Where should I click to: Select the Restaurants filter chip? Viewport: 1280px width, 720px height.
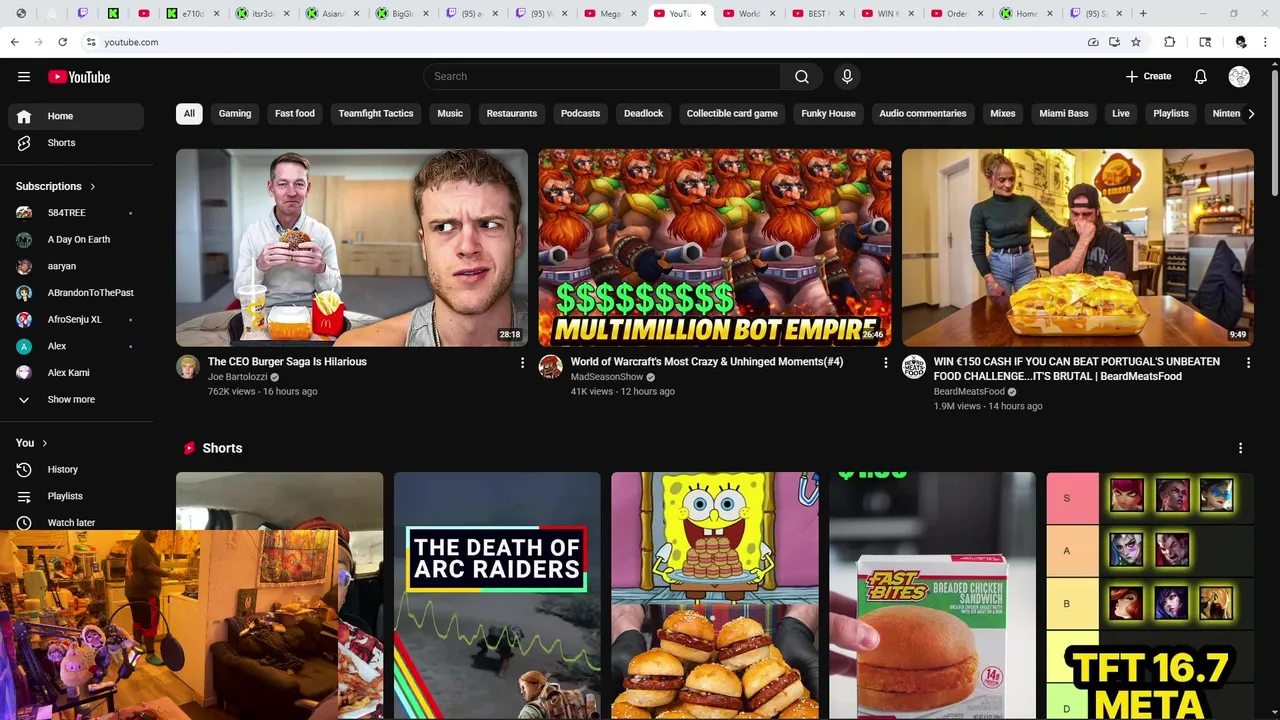coord(512,114)
